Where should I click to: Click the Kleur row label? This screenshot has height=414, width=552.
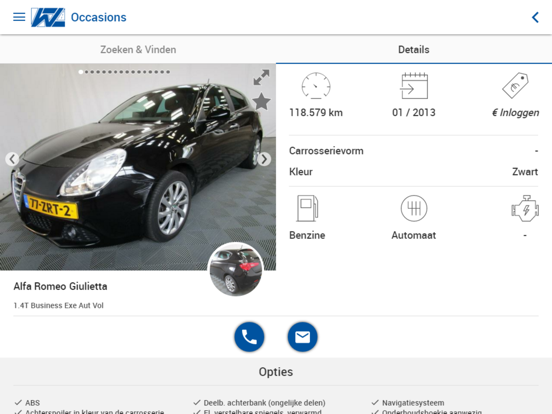click(x=301, y=172)
